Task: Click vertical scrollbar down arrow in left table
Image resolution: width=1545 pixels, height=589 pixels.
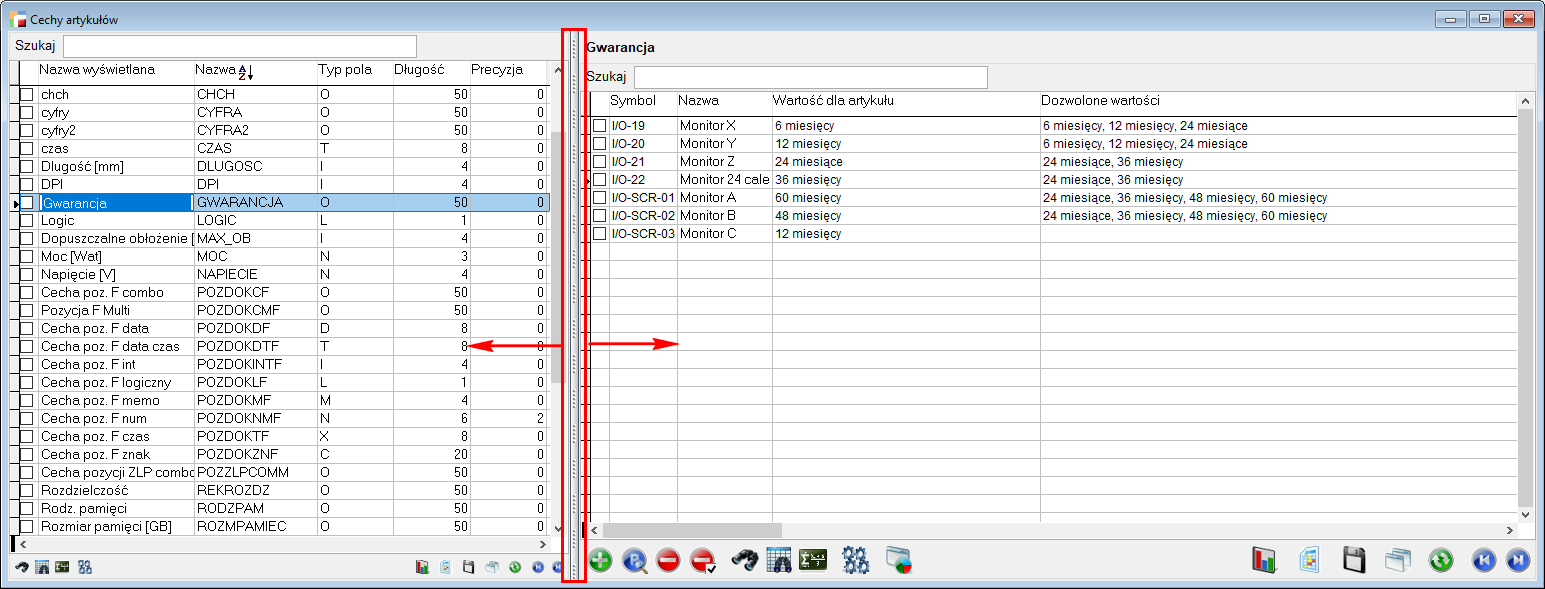Action: point(557,528)
